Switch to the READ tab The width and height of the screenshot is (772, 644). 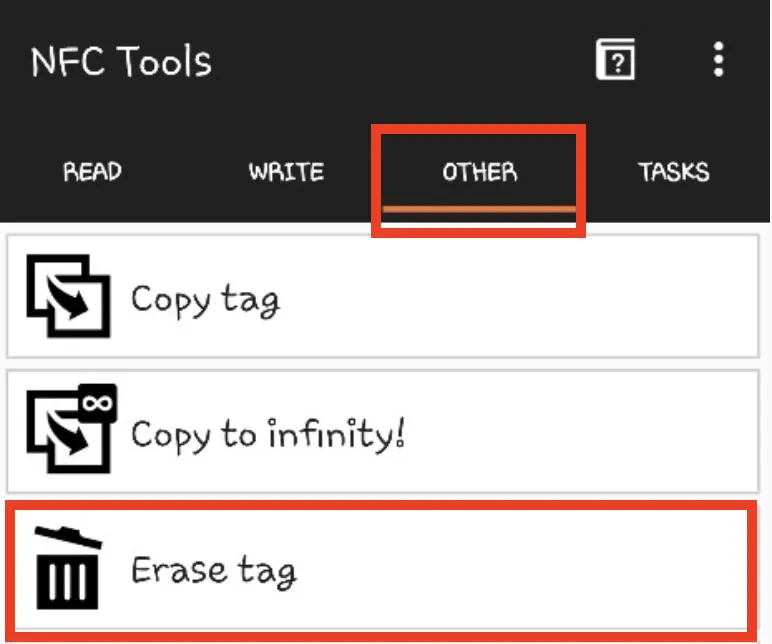[92, 172]
